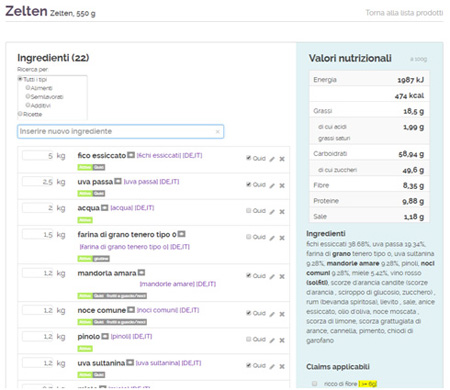Edit the mandorla amara ingredient
The height and width of the screenshot is (390, 450).
point(272,277)
